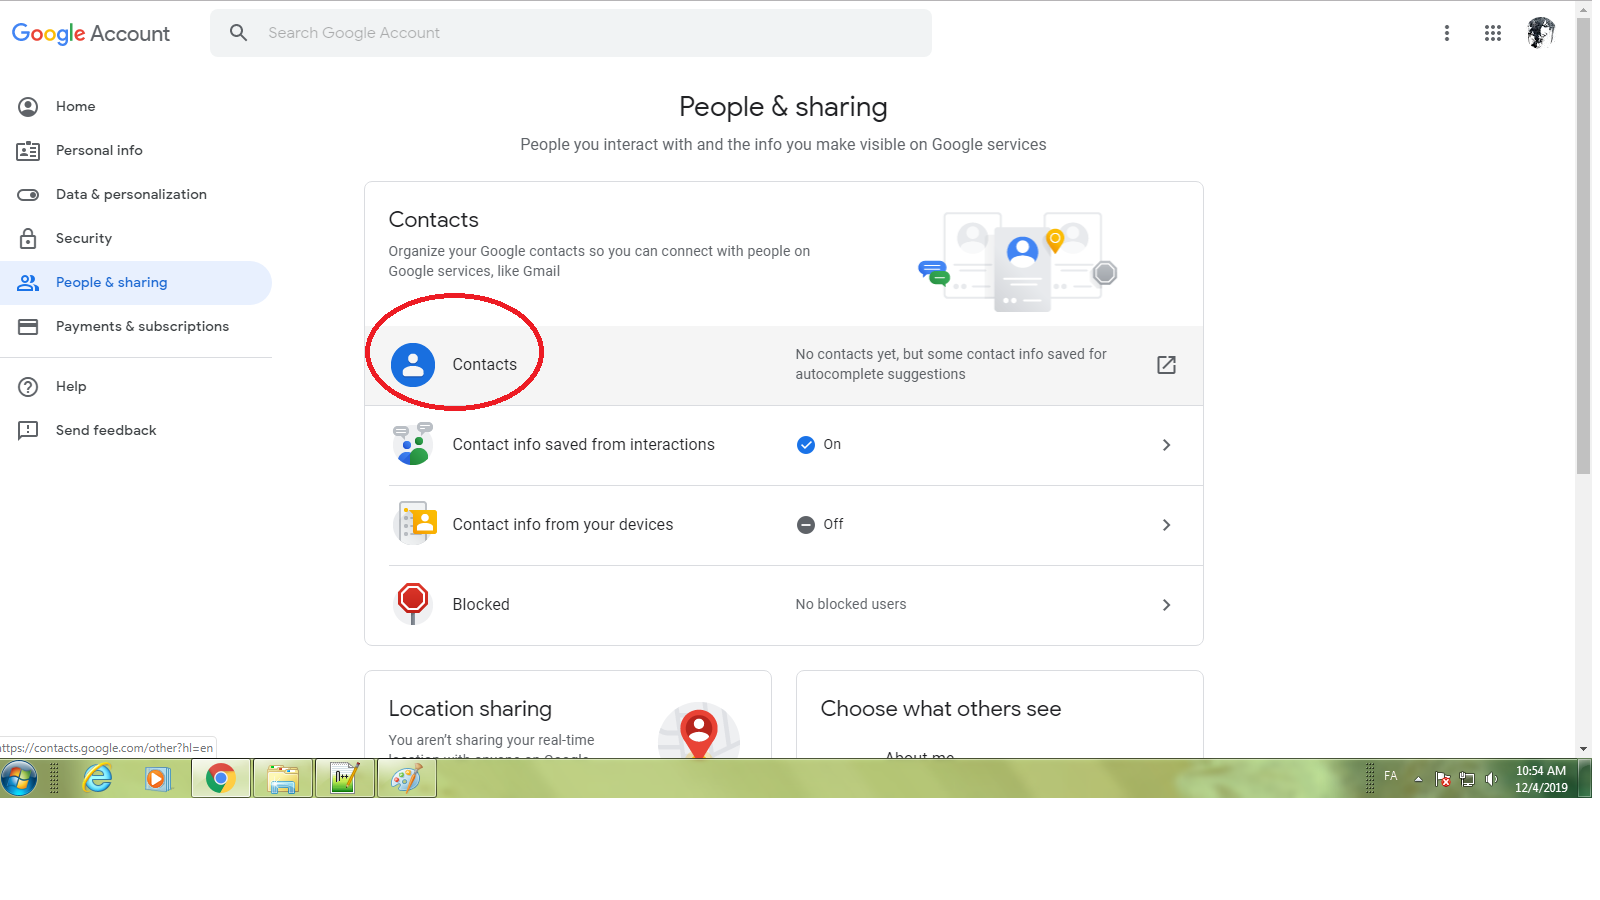Click Send feedback link

click(136, 430)
